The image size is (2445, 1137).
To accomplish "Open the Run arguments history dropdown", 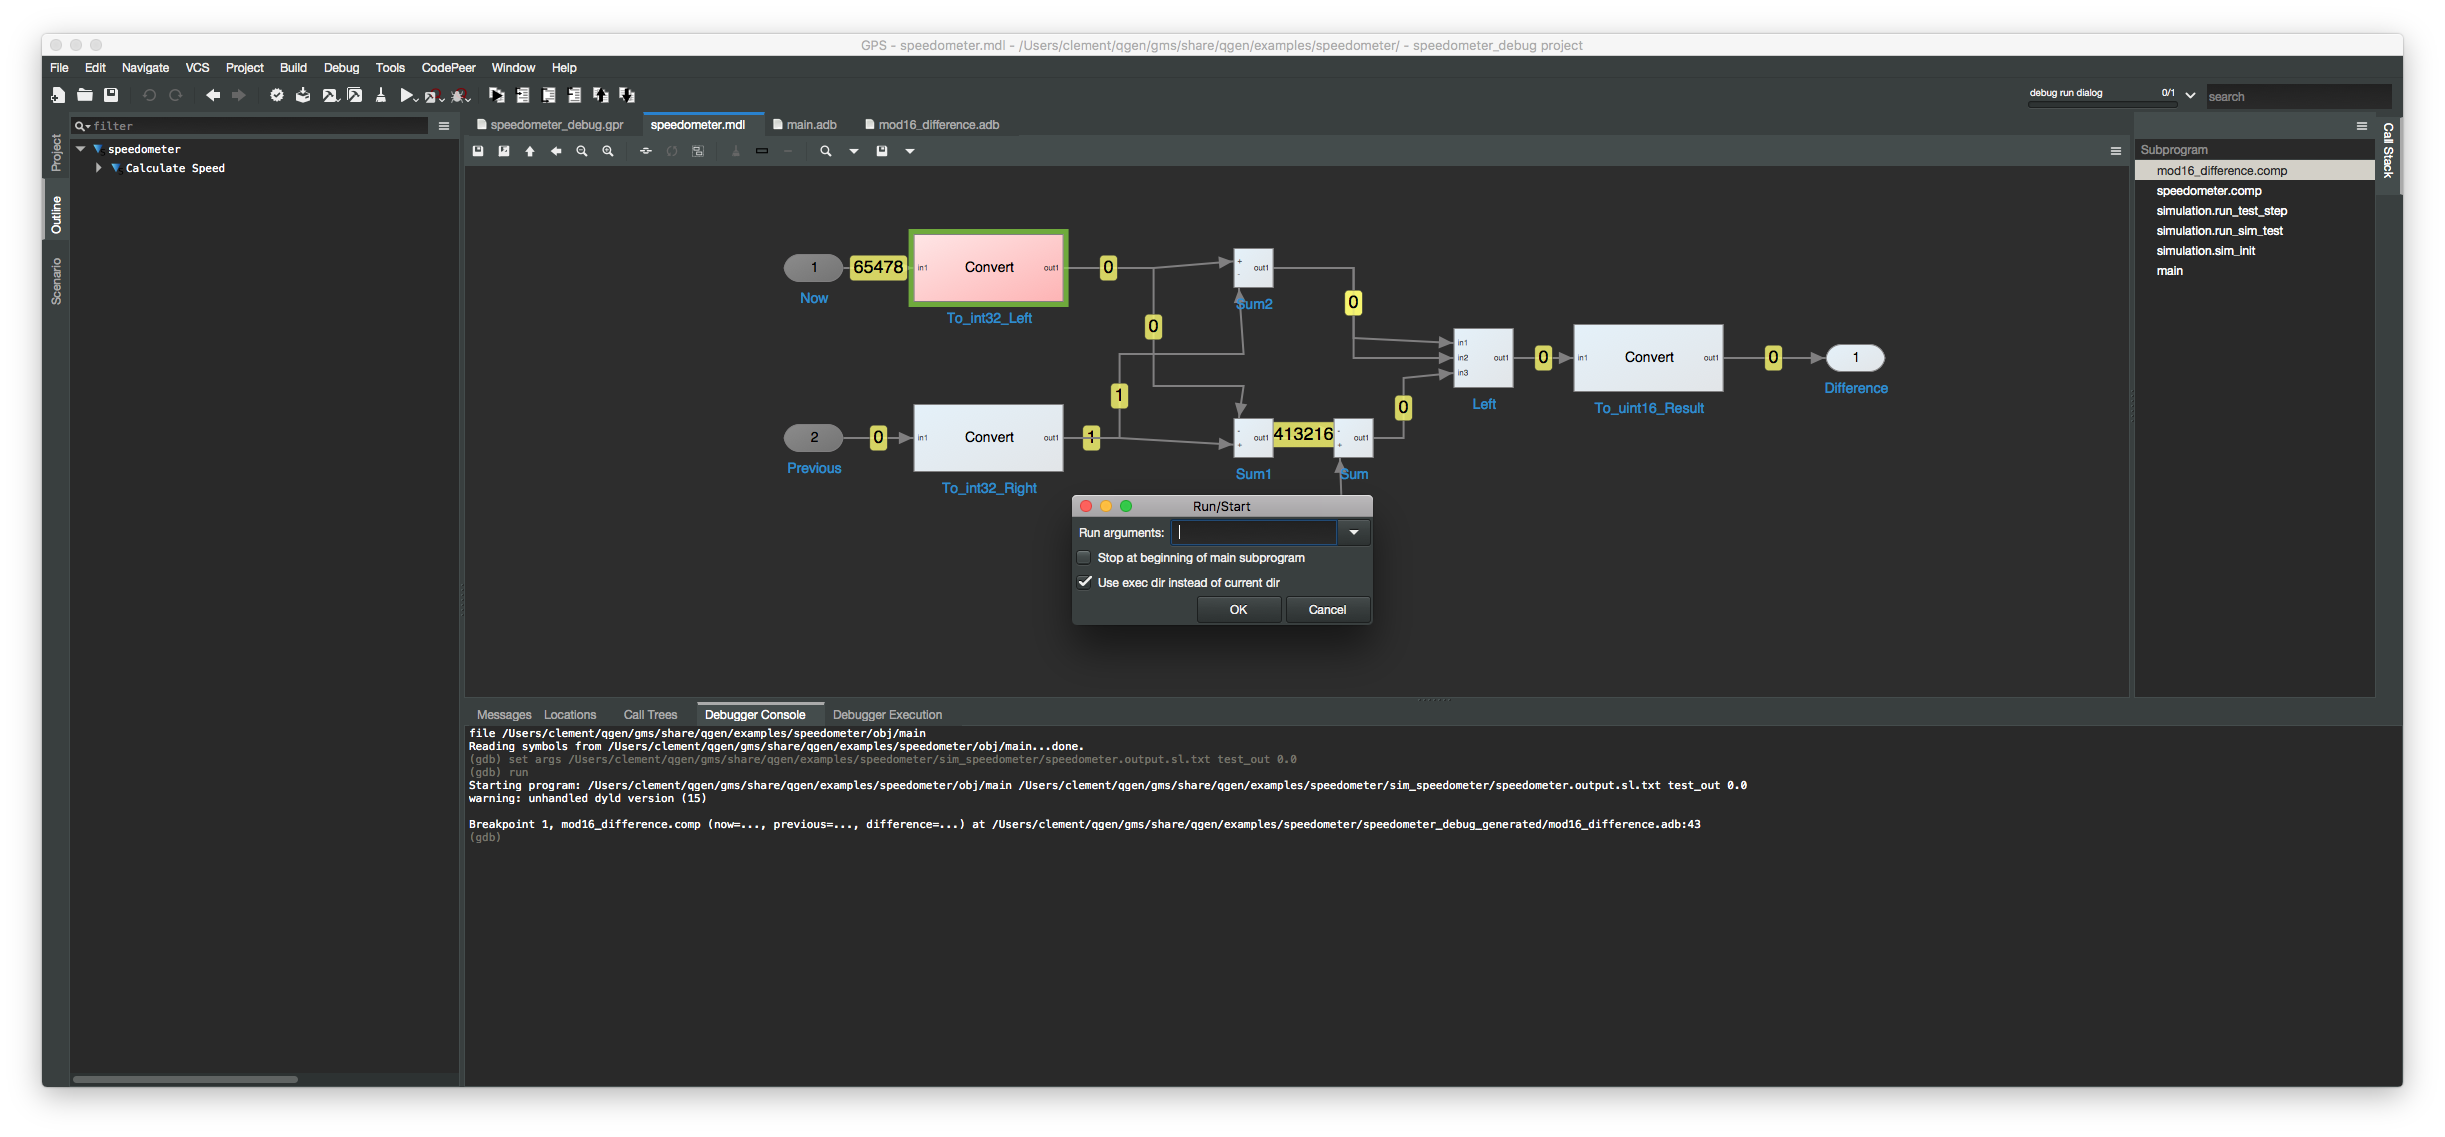I will (x=1354, y=532).
